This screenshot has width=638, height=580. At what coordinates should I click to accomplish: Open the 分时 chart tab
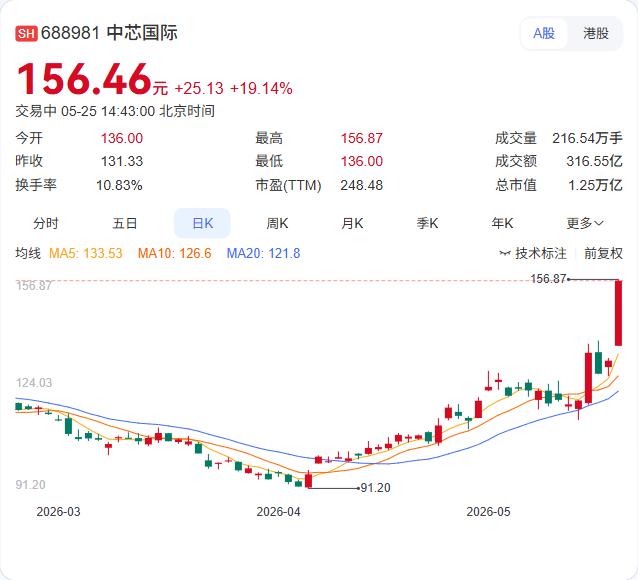46,223
